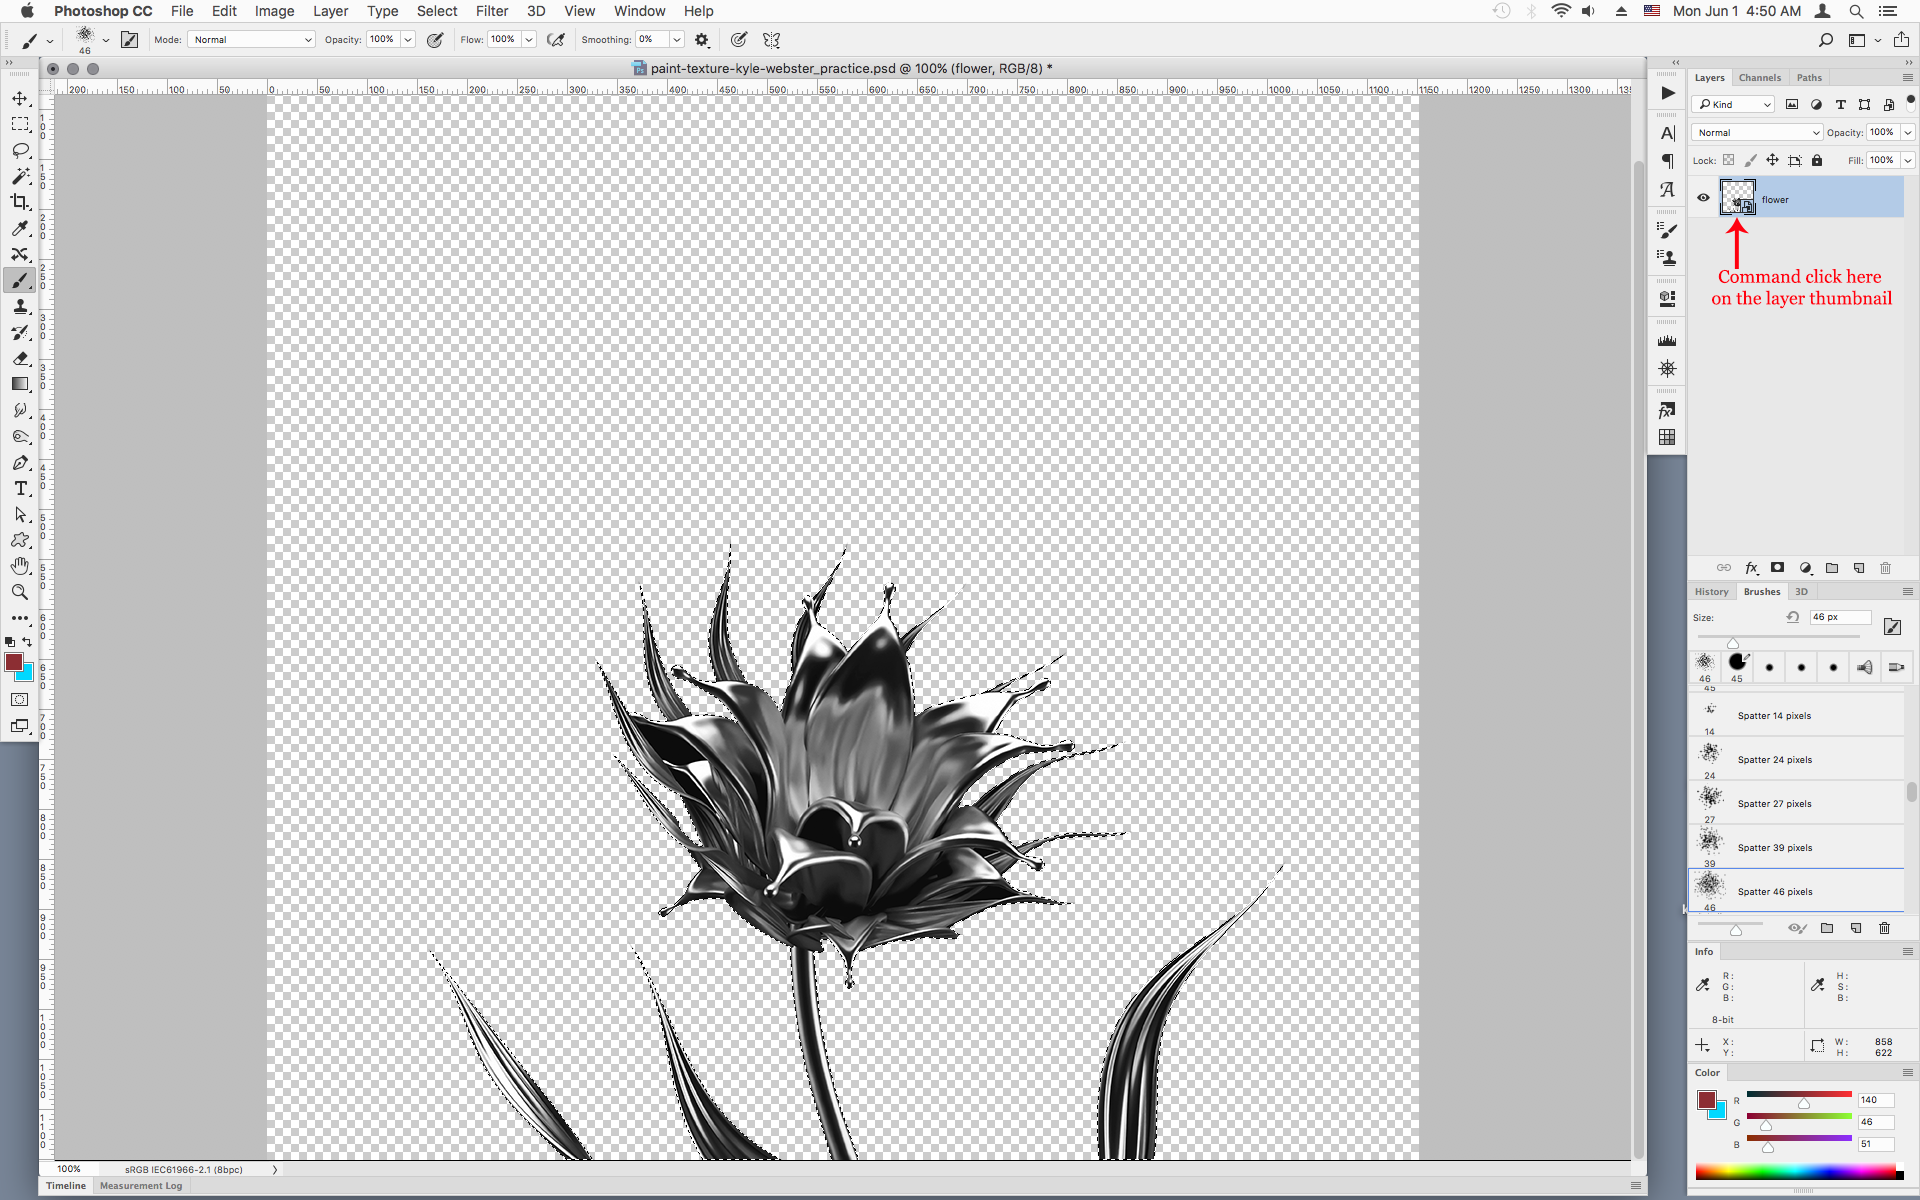1920x1200 pixels.
Task: Click the Add layer mask icon
Action: [1778, 567]
